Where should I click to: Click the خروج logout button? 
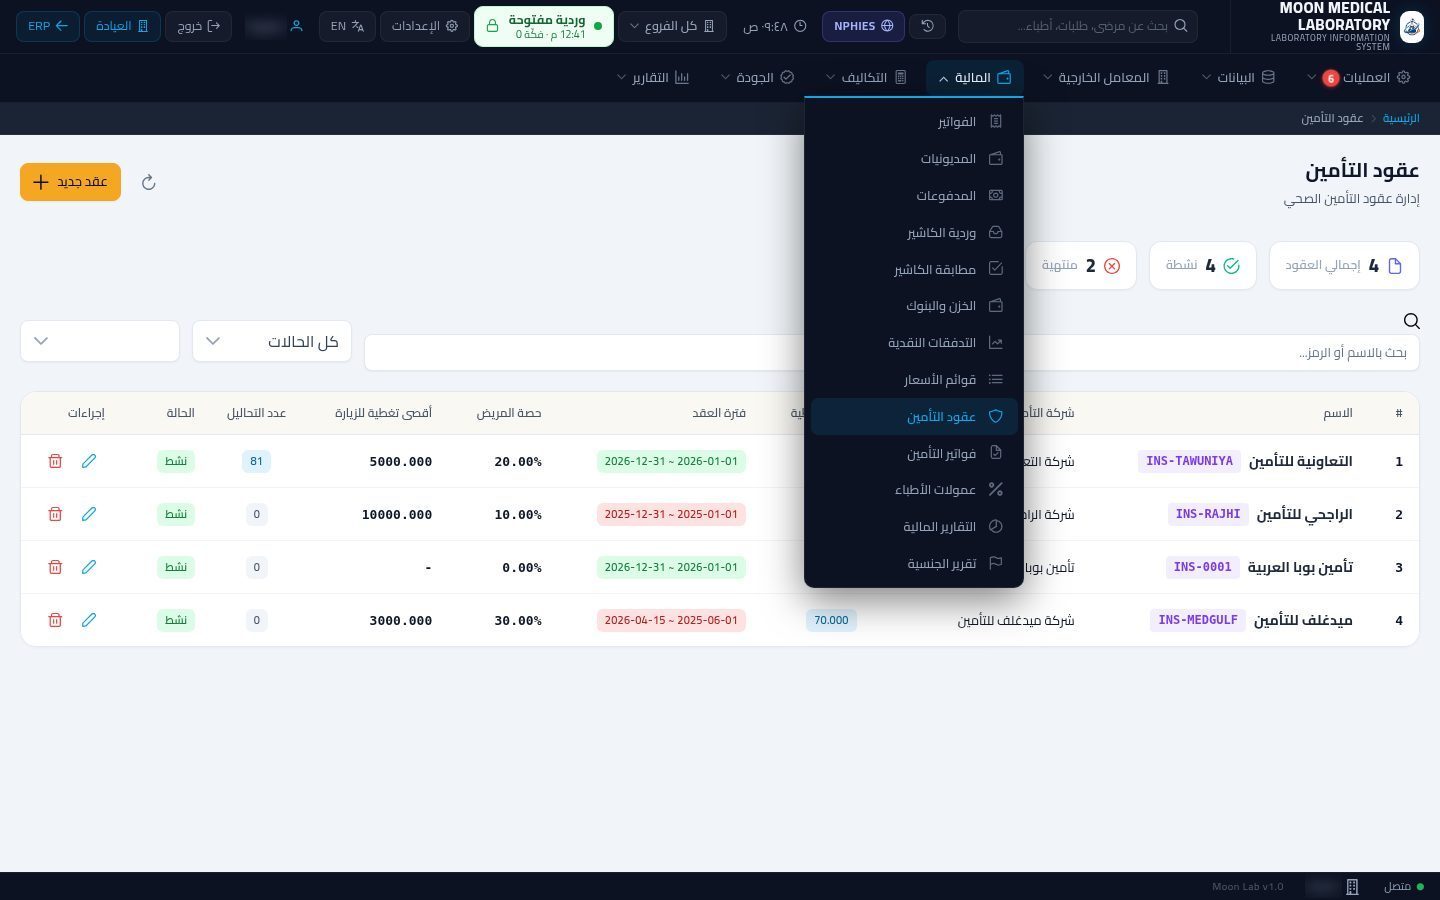click(198, 26)
